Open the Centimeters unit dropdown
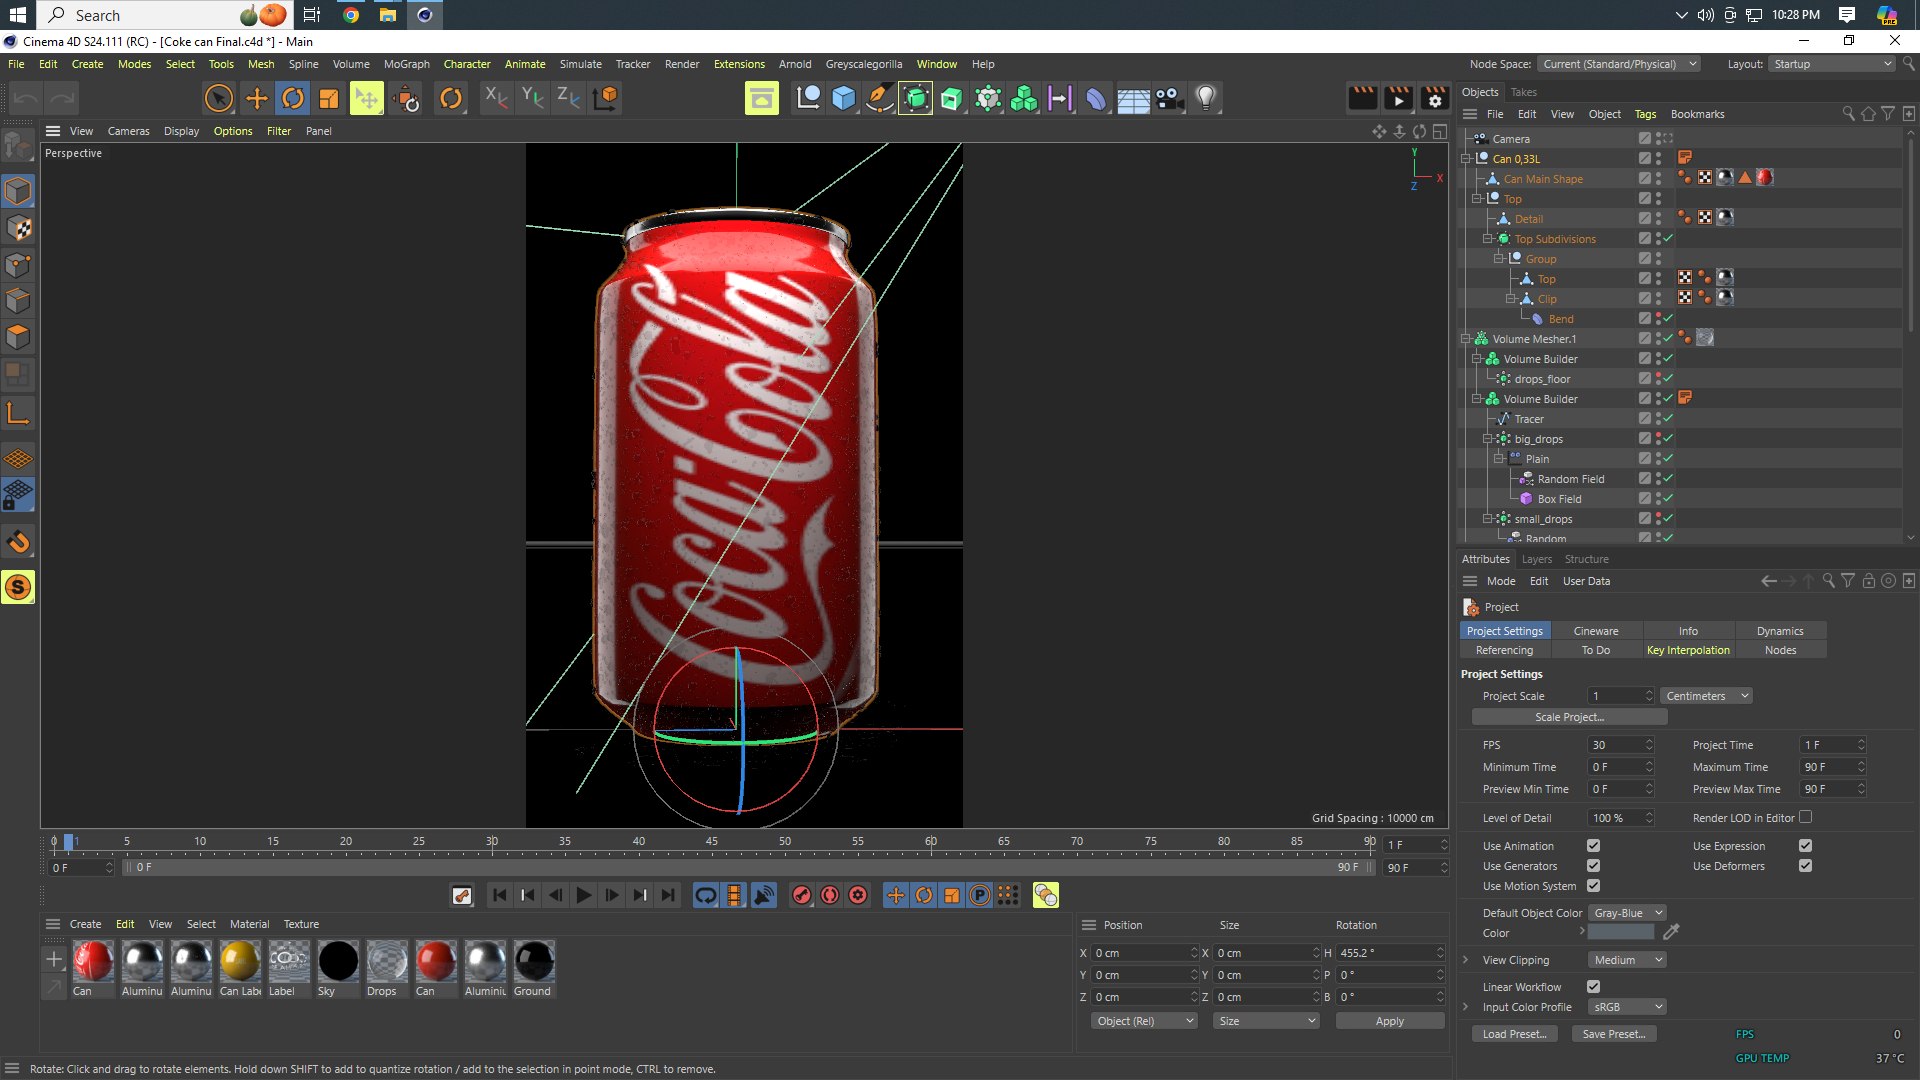This screenshot has height=1080, width=1920. 1706,696
